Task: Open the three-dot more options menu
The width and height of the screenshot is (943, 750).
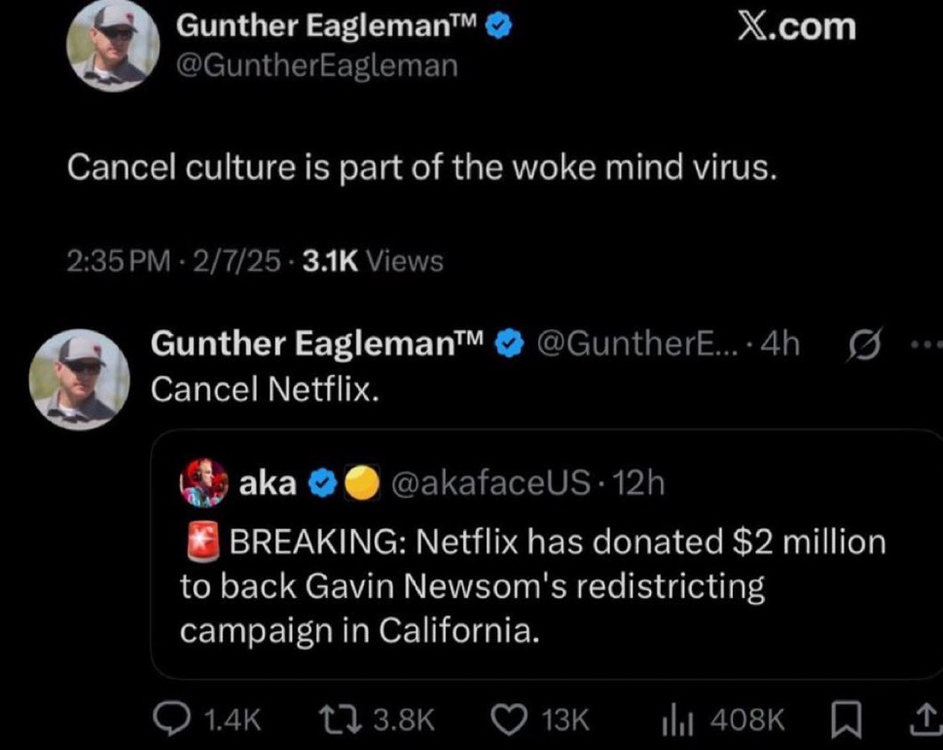Action: (926, 345)
